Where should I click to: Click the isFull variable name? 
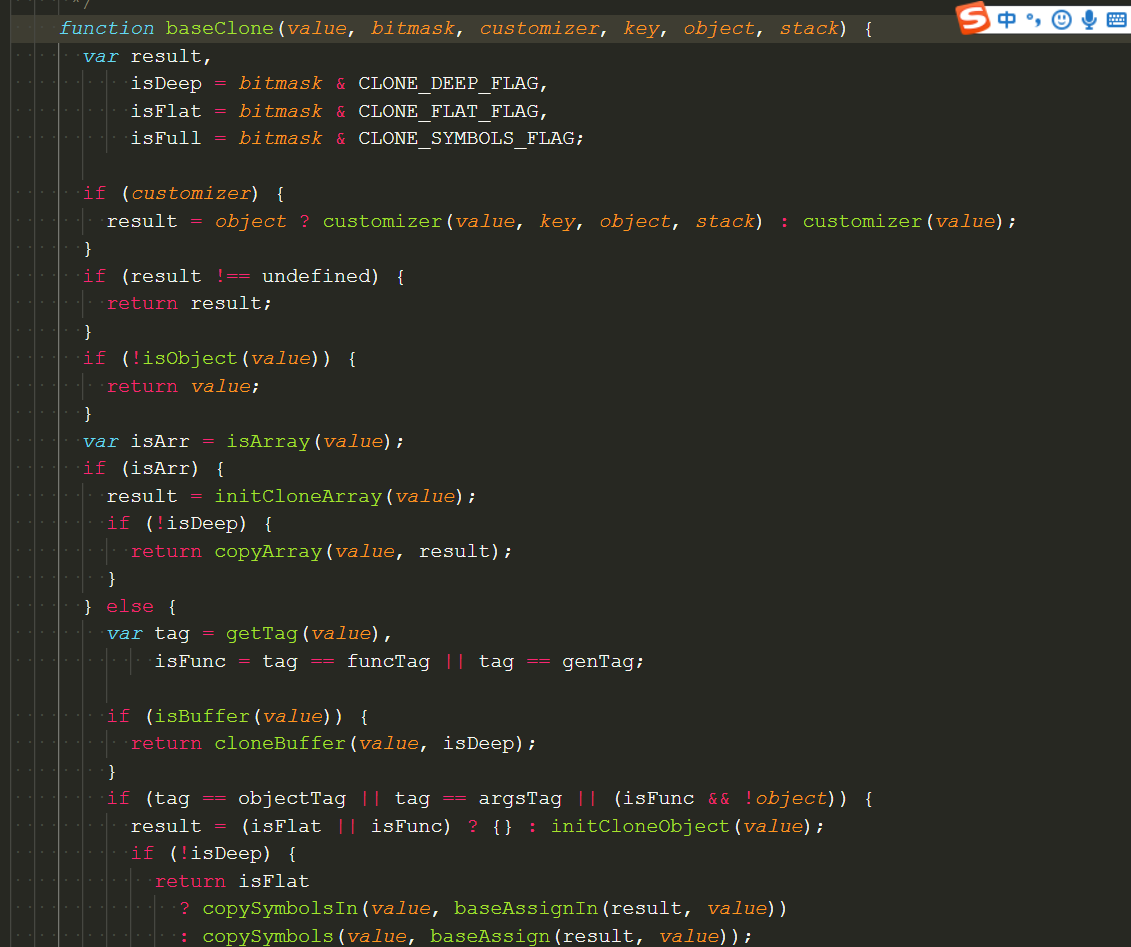[x=166, y=138]
